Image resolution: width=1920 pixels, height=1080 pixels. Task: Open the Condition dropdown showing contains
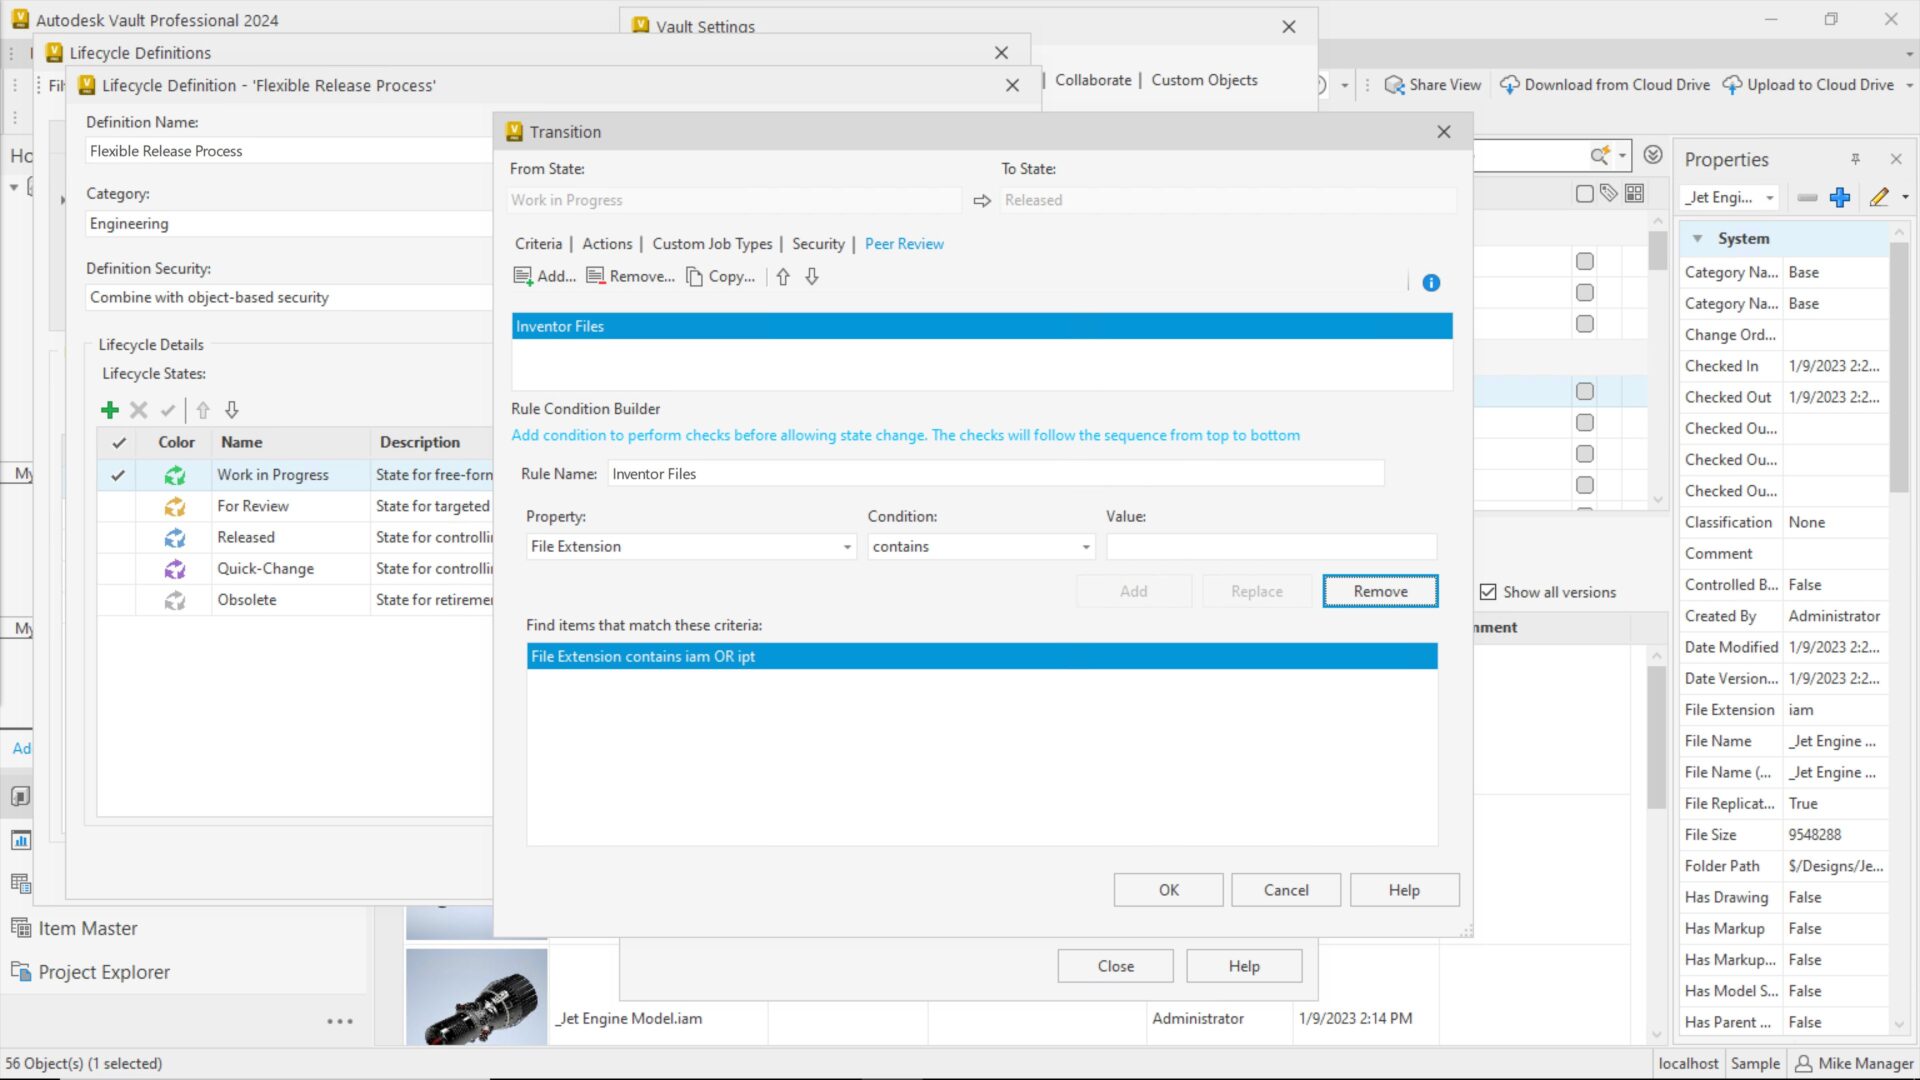[x=1085, y=547]
